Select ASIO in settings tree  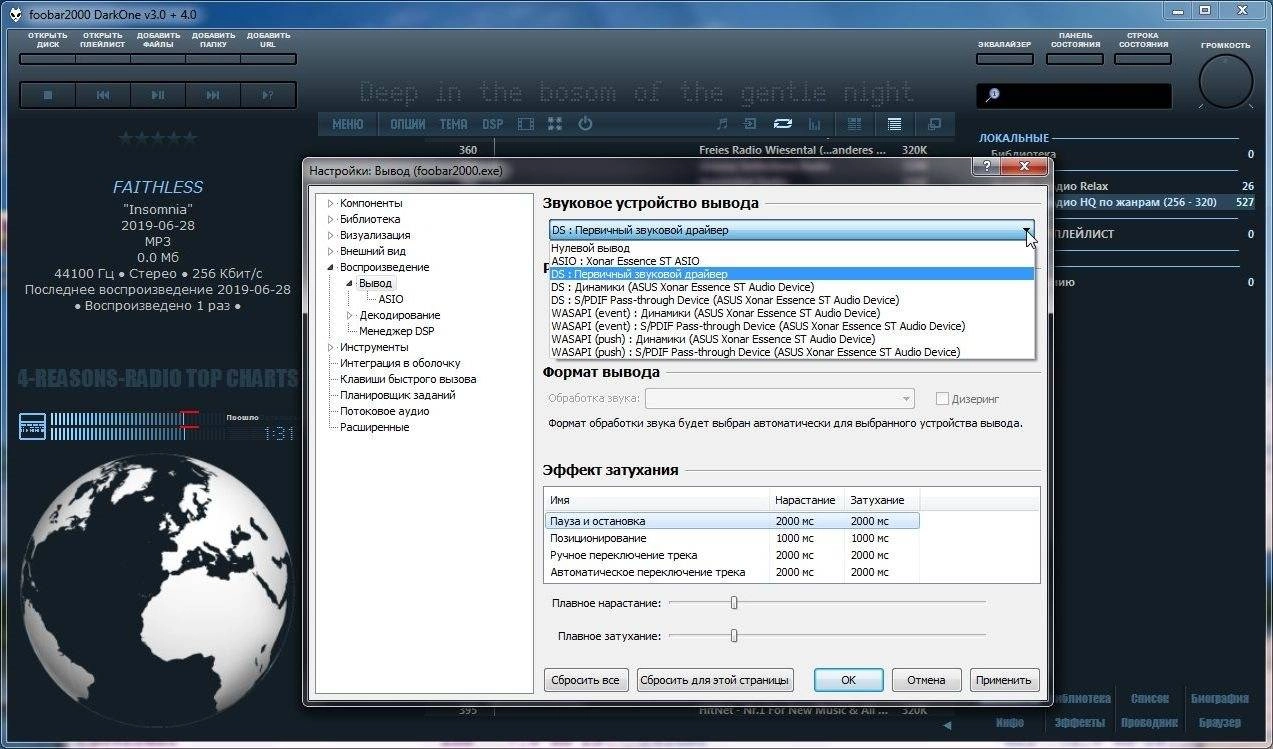[x=391, y=299]
